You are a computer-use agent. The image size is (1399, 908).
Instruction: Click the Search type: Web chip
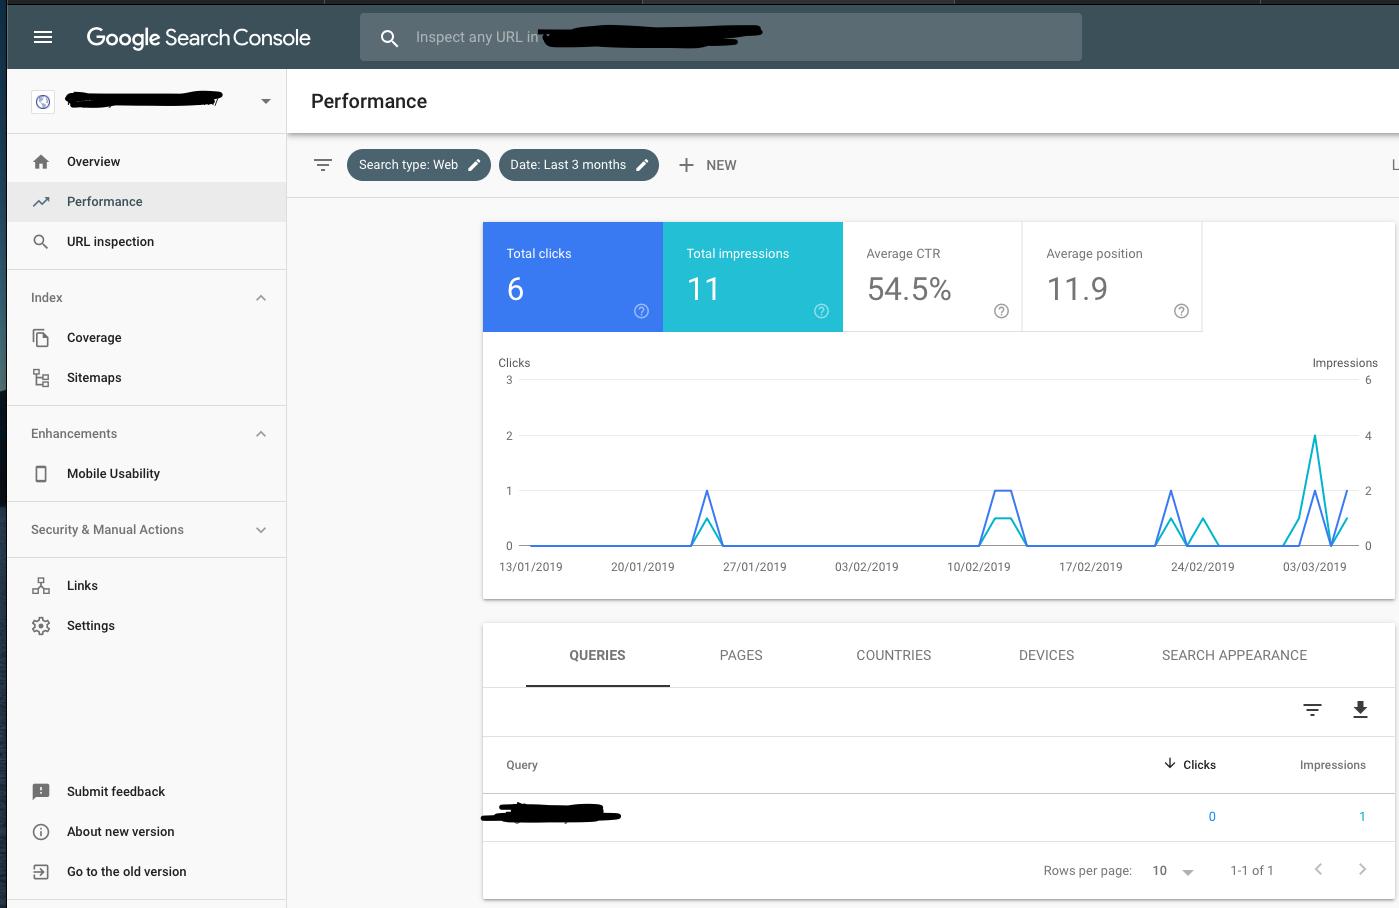point(419,165)
